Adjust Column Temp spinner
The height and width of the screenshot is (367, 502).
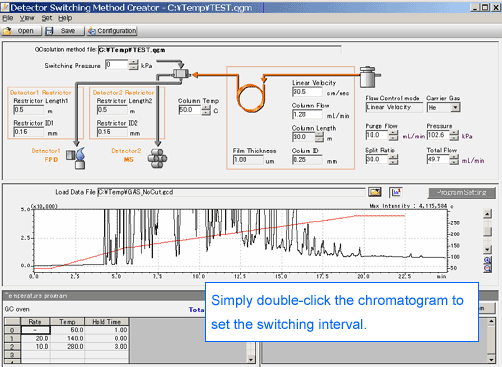[206, 110]
